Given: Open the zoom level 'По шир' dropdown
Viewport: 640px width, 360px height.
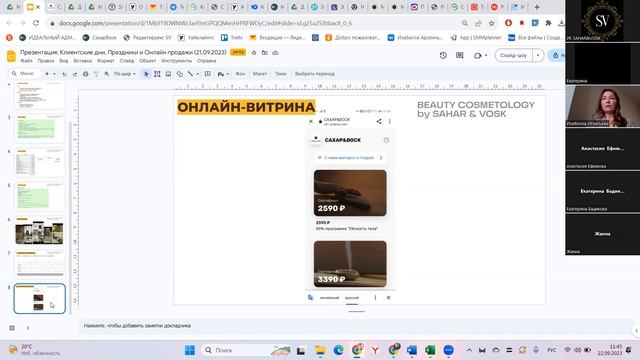Looking at the screenshot, I should (124, 74).
